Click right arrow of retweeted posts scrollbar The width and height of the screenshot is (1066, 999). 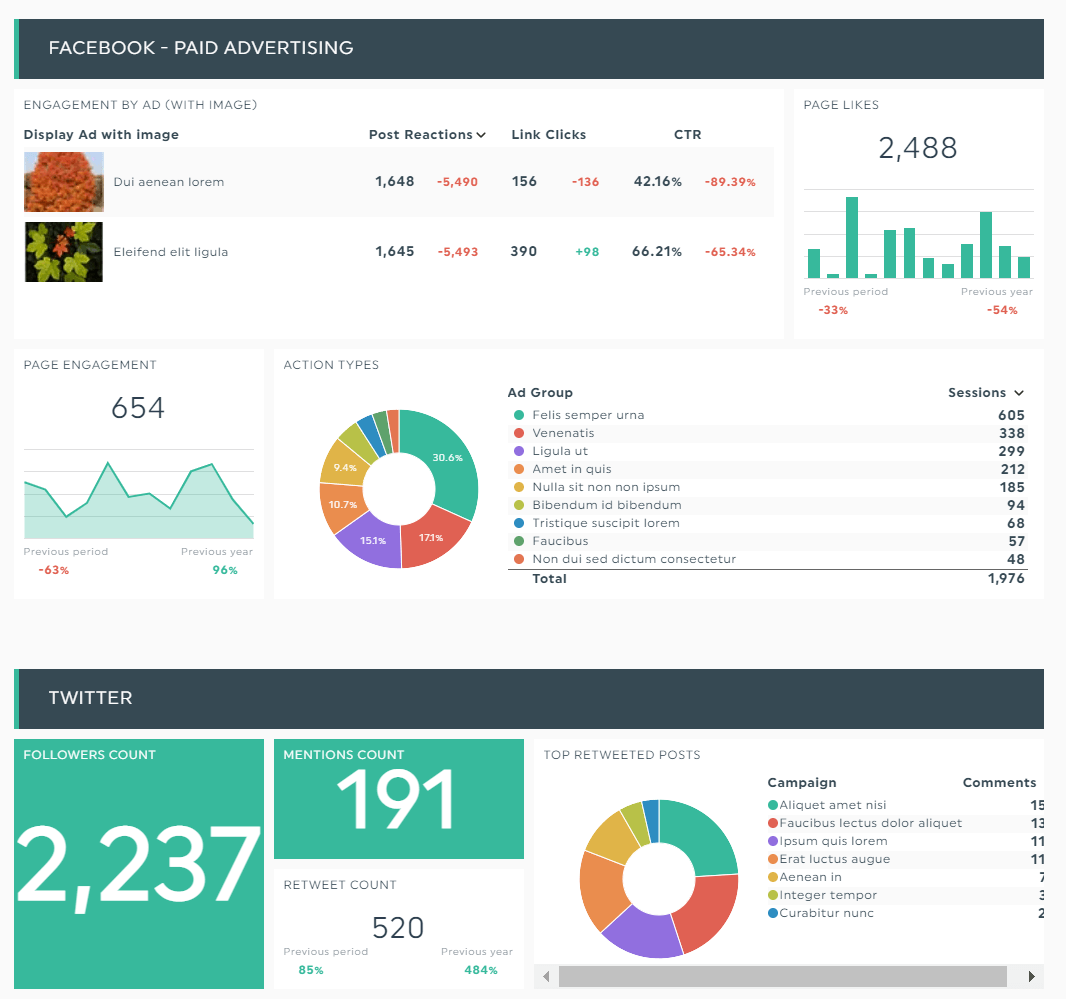click(1031, 977)
